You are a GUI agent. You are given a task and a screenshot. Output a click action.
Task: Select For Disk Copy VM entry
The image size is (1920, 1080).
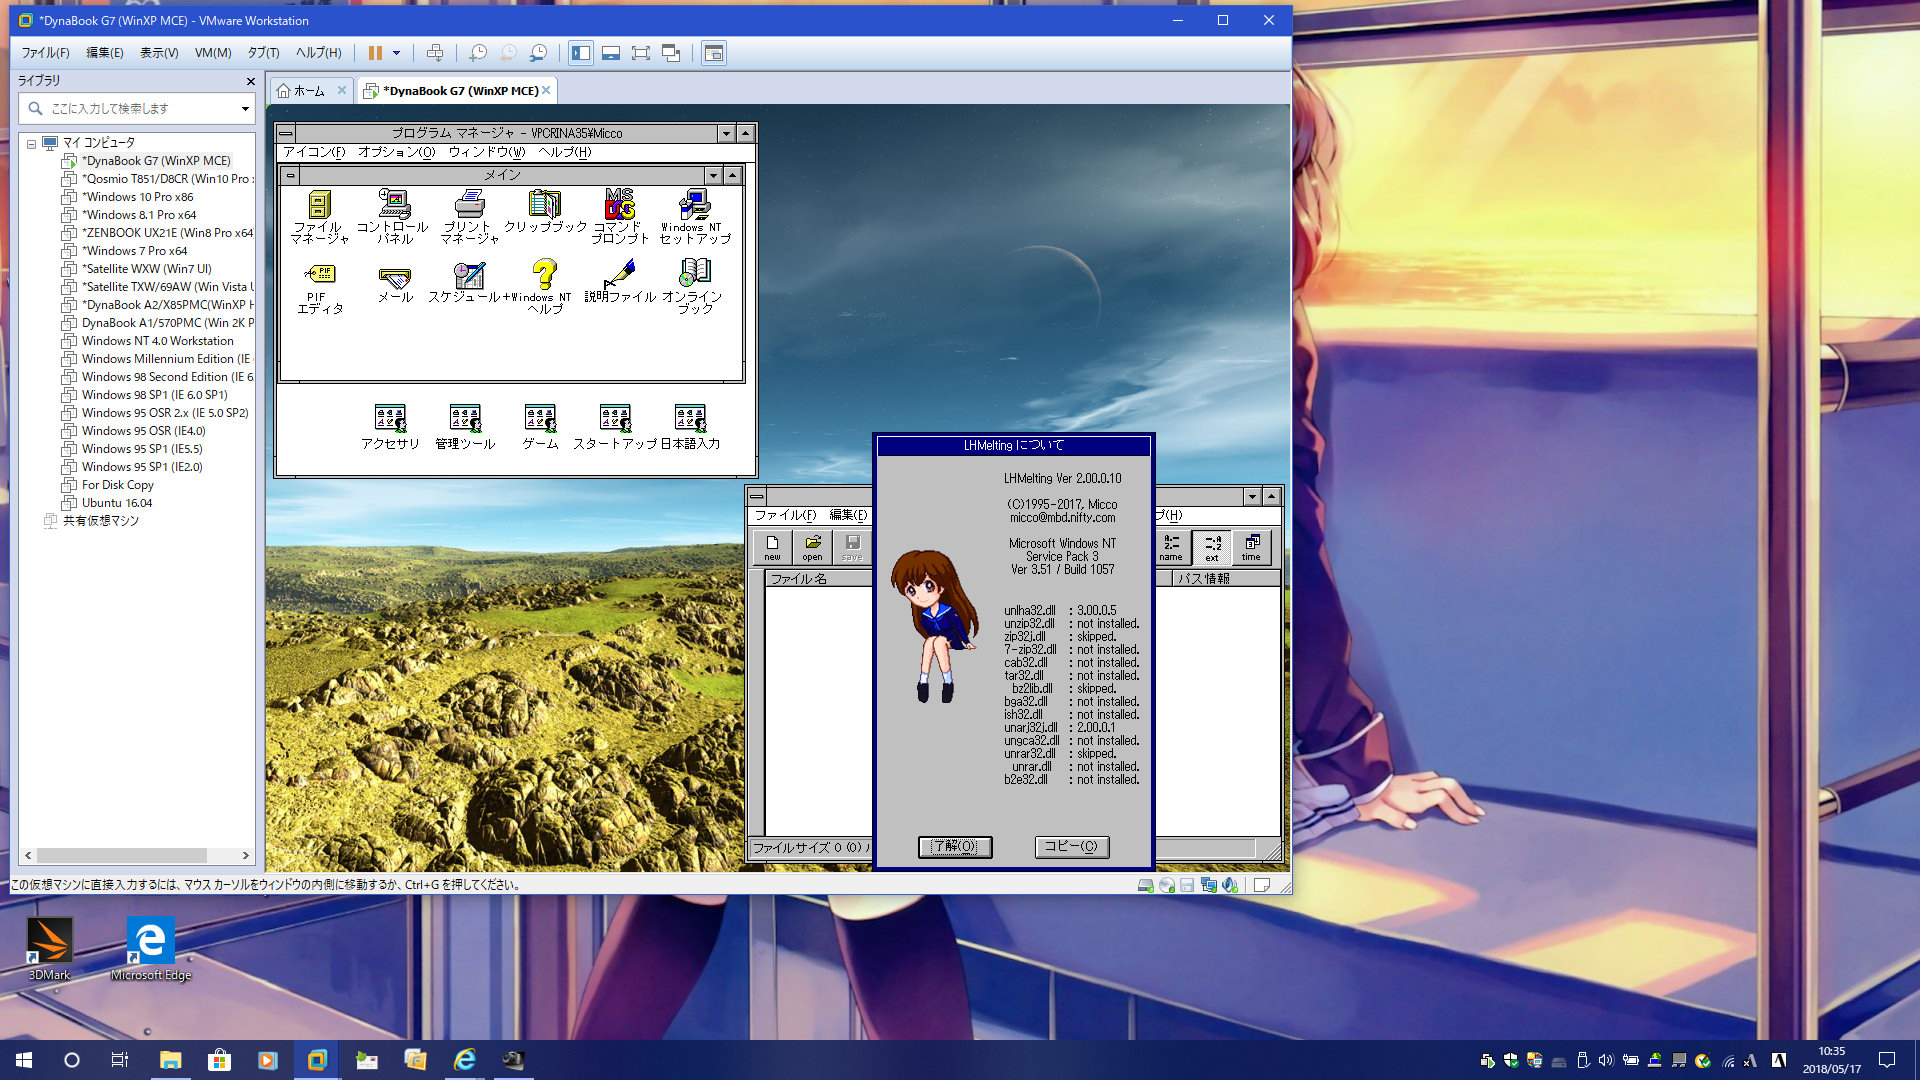click(117, 485)
